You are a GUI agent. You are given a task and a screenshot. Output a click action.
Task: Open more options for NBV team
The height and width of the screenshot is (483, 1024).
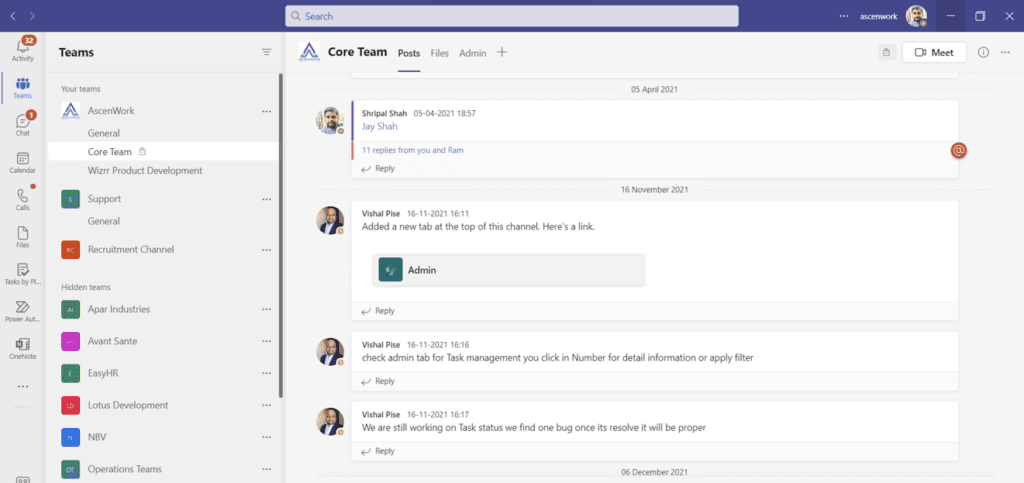266,437
